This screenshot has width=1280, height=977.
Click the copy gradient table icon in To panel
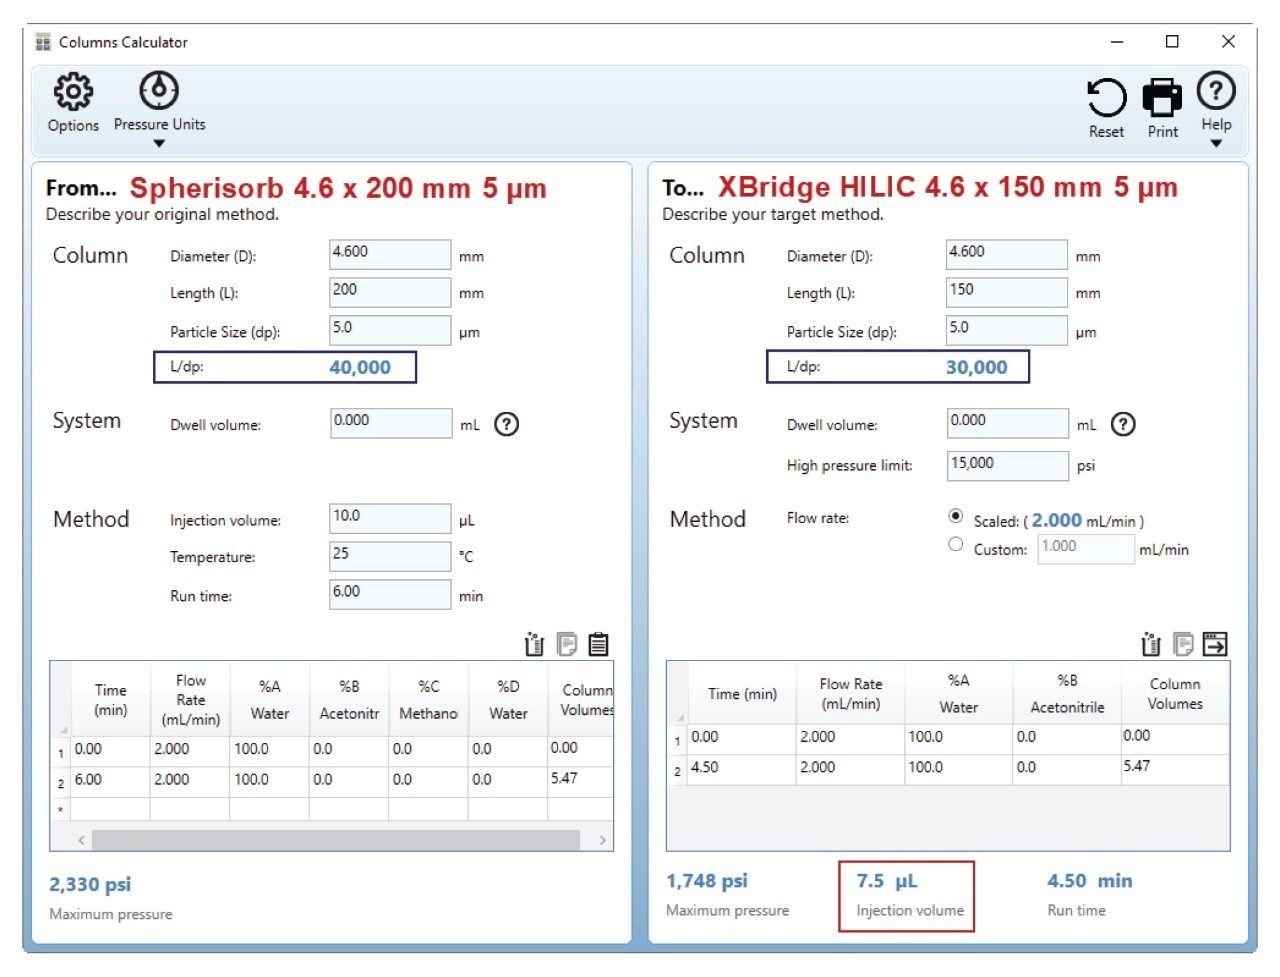1183,644
